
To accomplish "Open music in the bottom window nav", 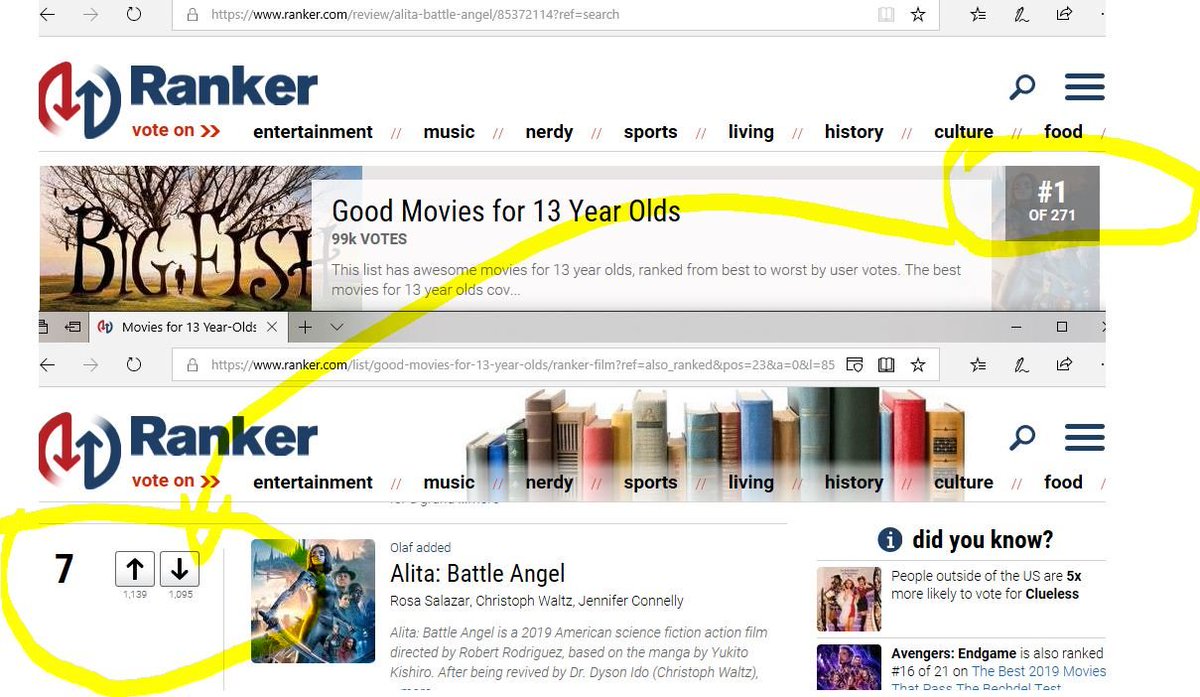I will 449,482.
